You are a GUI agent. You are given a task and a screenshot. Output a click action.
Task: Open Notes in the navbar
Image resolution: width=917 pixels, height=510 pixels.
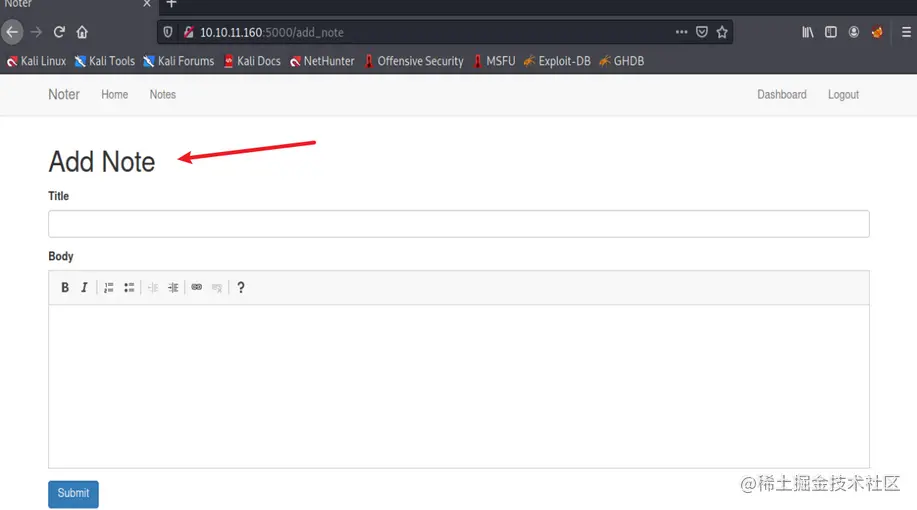(x=163, y=94)
